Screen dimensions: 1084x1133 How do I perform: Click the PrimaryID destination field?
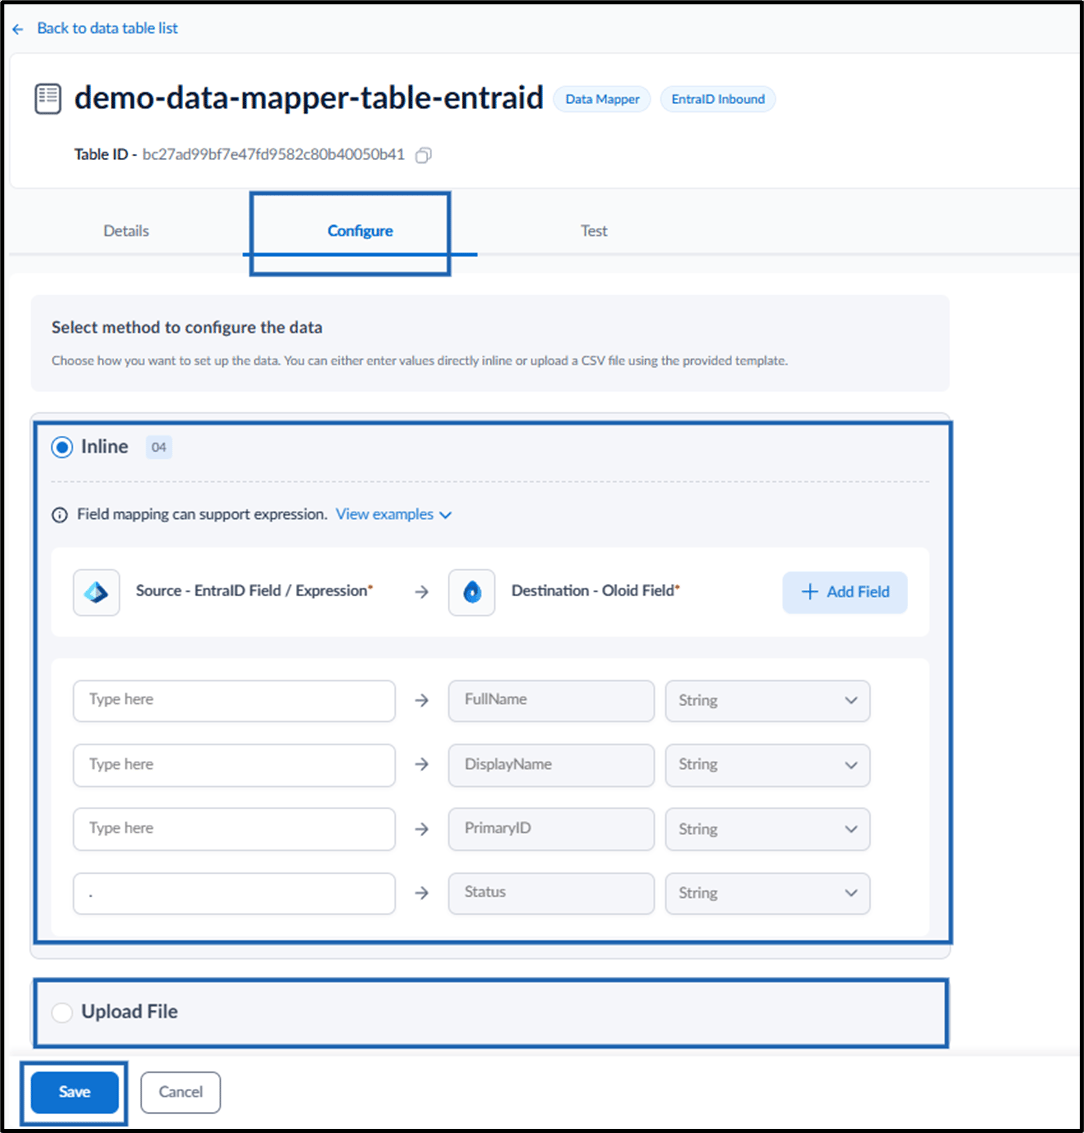point(551,829)
